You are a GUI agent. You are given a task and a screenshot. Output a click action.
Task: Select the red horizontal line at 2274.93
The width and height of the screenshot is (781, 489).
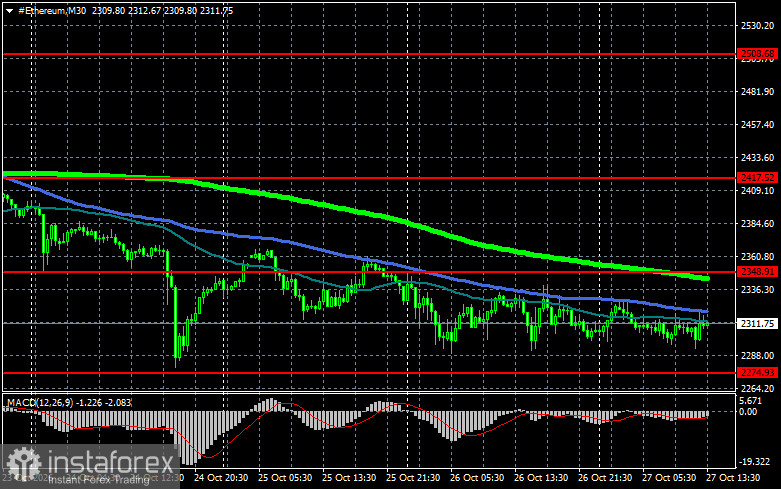(x=369, y=372)
